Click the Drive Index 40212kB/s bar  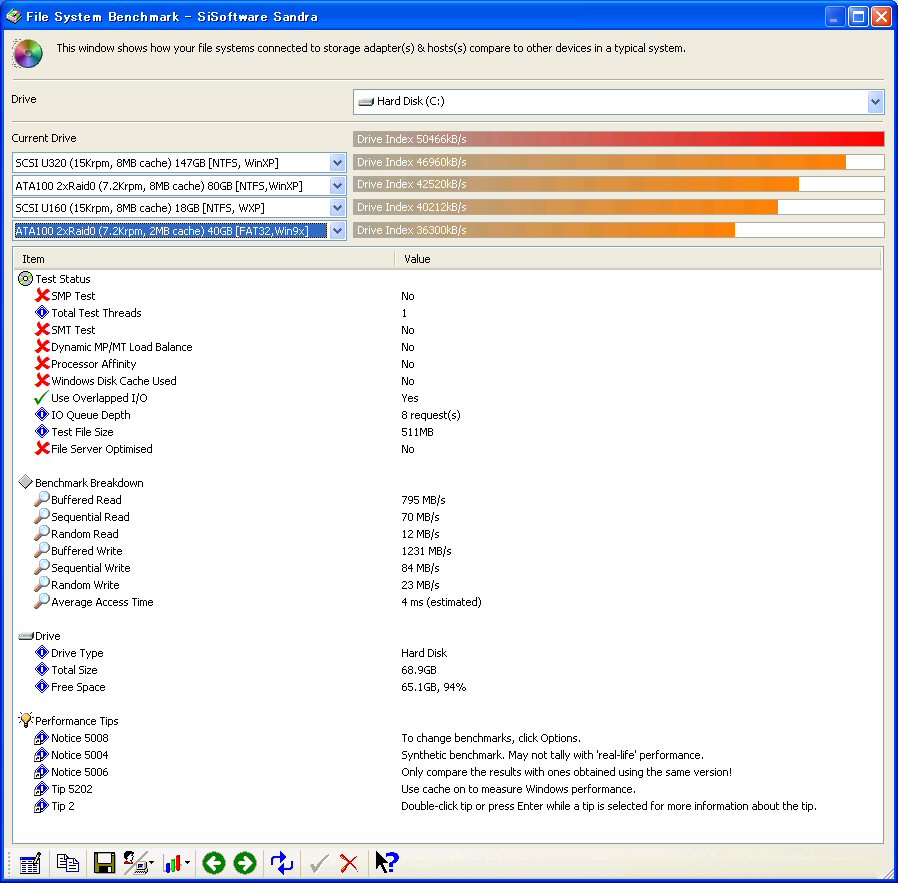[x=619, y=207]
